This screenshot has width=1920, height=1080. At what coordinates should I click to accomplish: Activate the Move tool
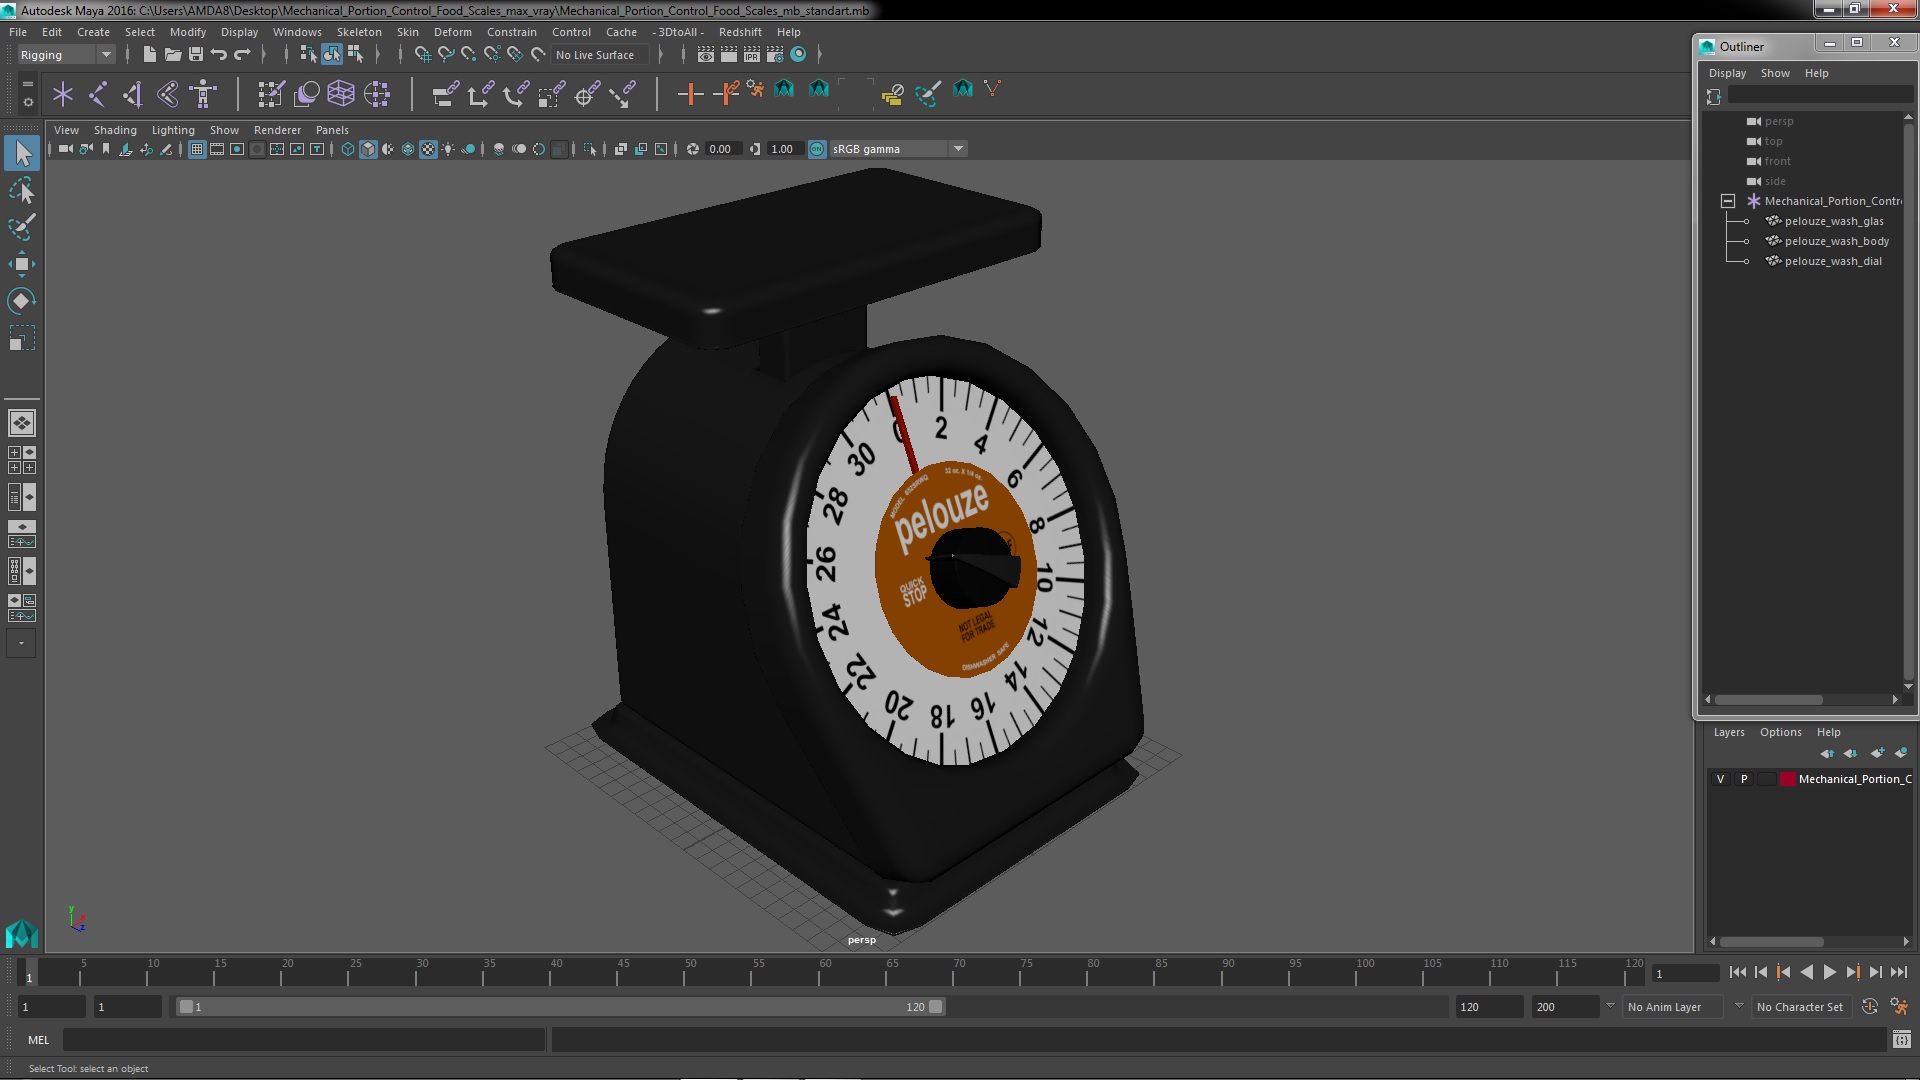(x=22, y=264)
